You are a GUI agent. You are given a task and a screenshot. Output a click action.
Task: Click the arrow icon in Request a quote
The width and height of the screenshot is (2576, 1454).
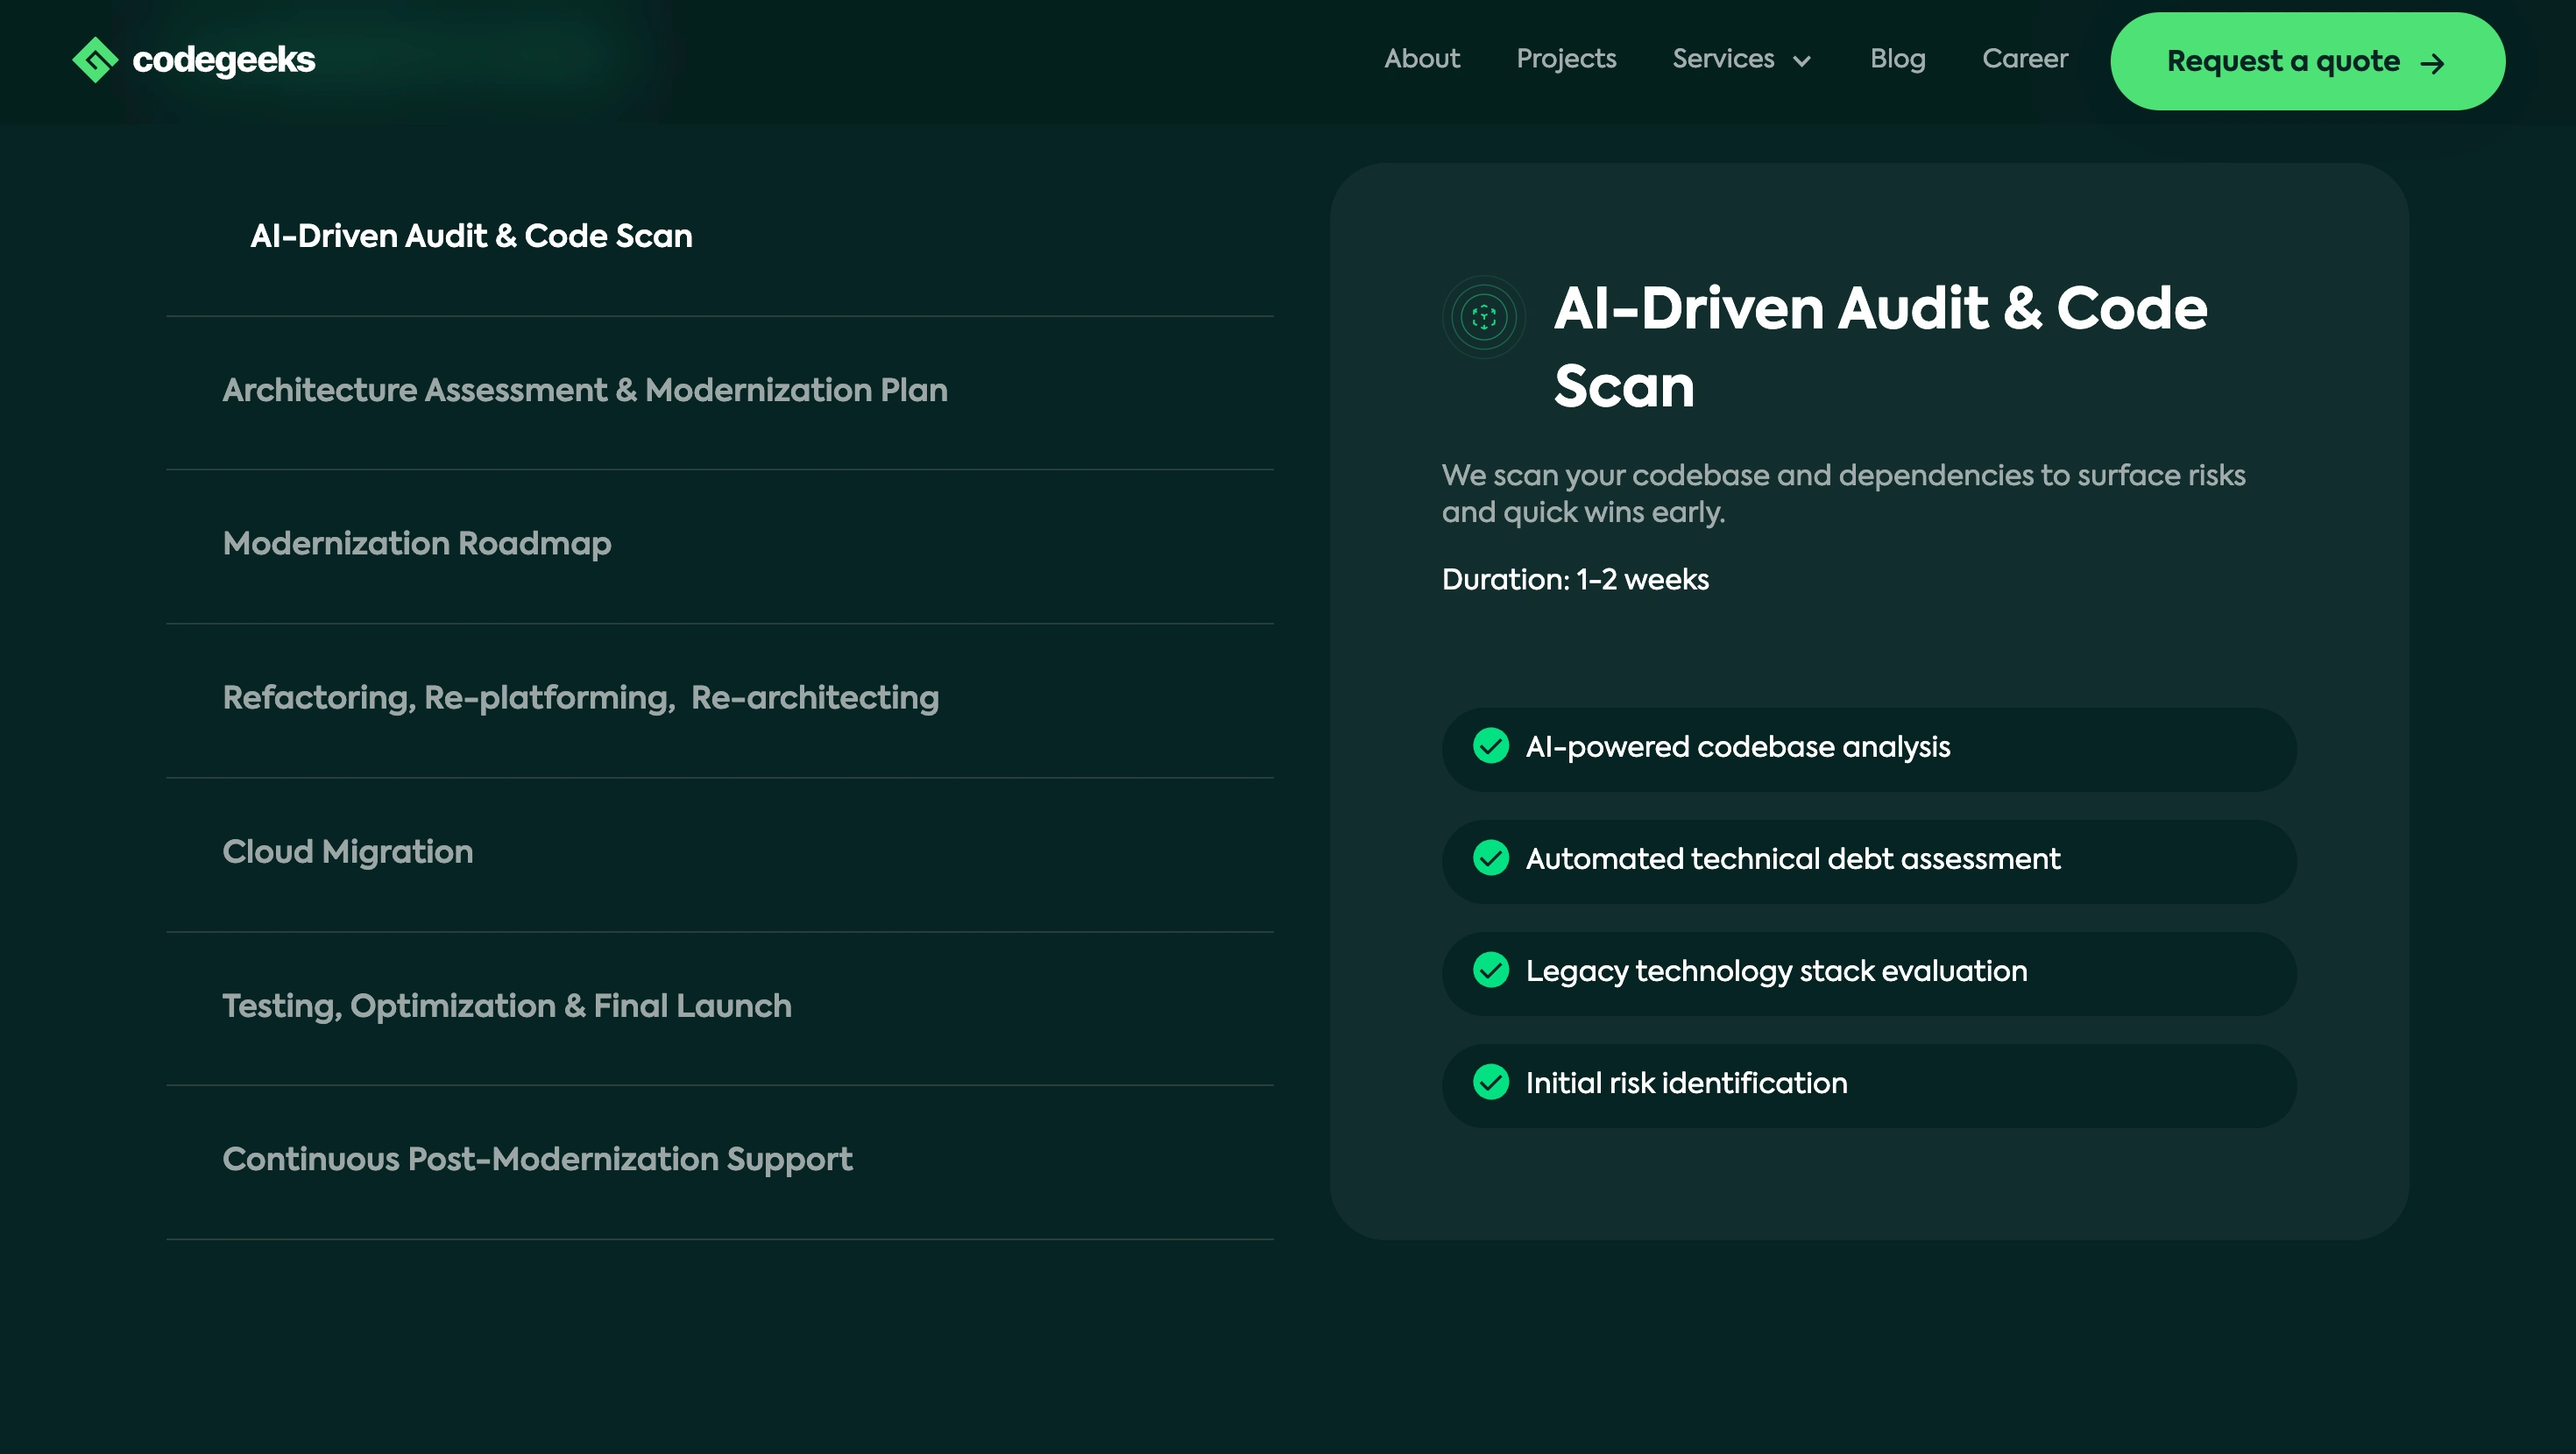2432,64
